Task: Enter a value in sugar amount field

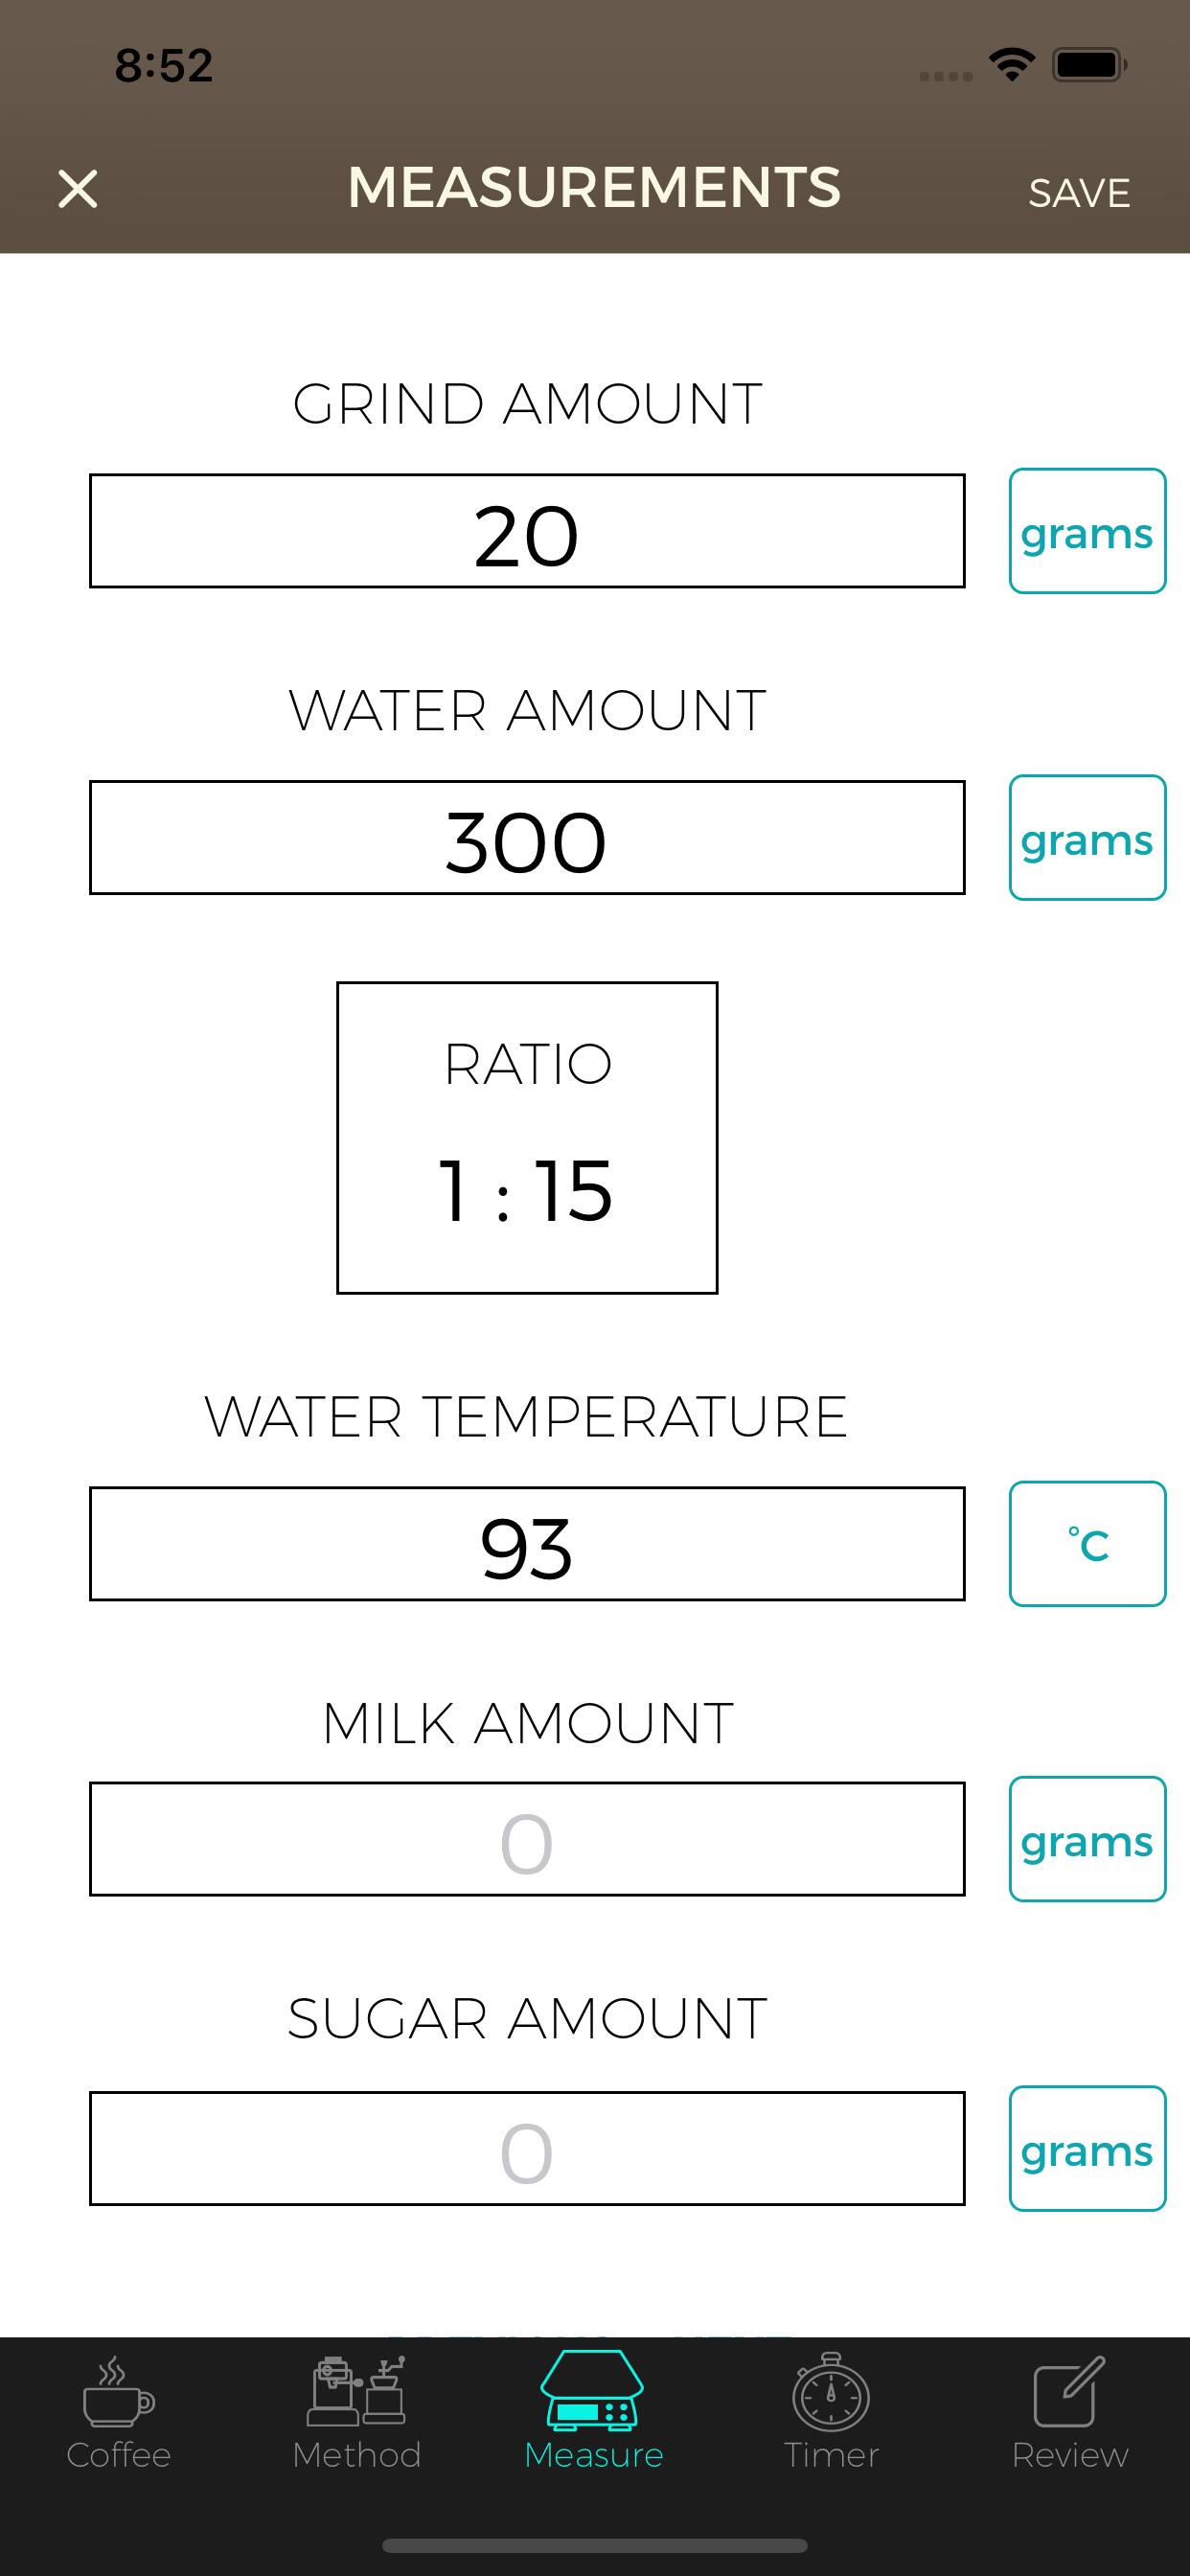Action: [527, 2149]
